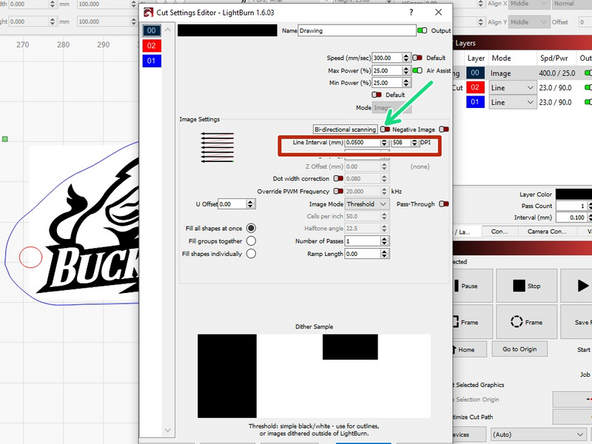Select blue layer 01 in Cut Settings list
This screenshot has width=592, height=444.
[x=151, y=61]
